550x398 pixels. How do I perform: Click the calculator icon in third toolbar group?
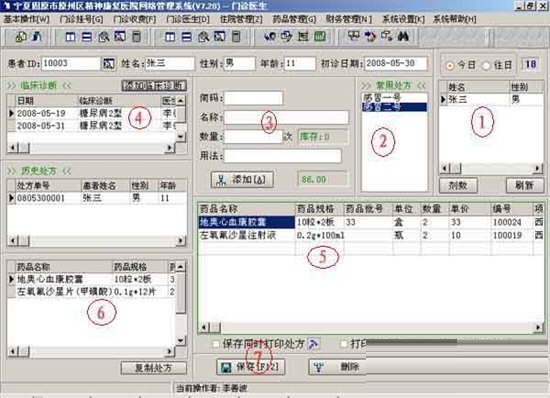pos(236,36)
